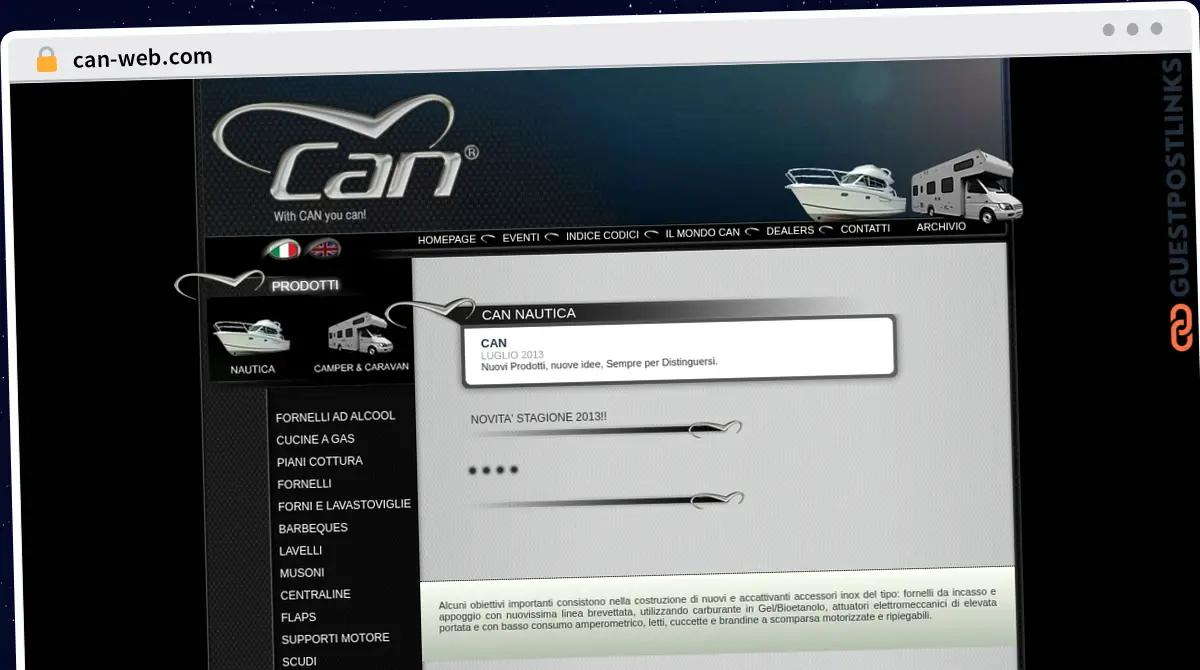
Task: Click the four dots entry
Action: 493,469
